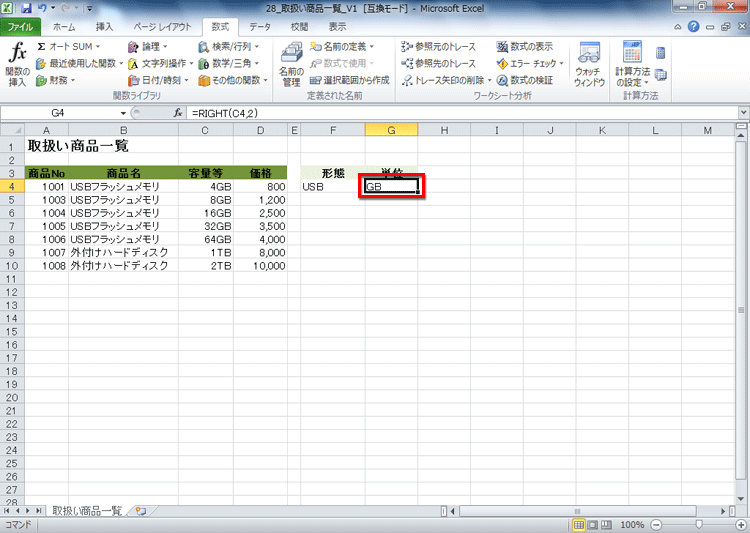Viewport: 750px width, 533px height.
Task: Select the 取扱い商品一覧 sheet tab
Action: (87, 511)
